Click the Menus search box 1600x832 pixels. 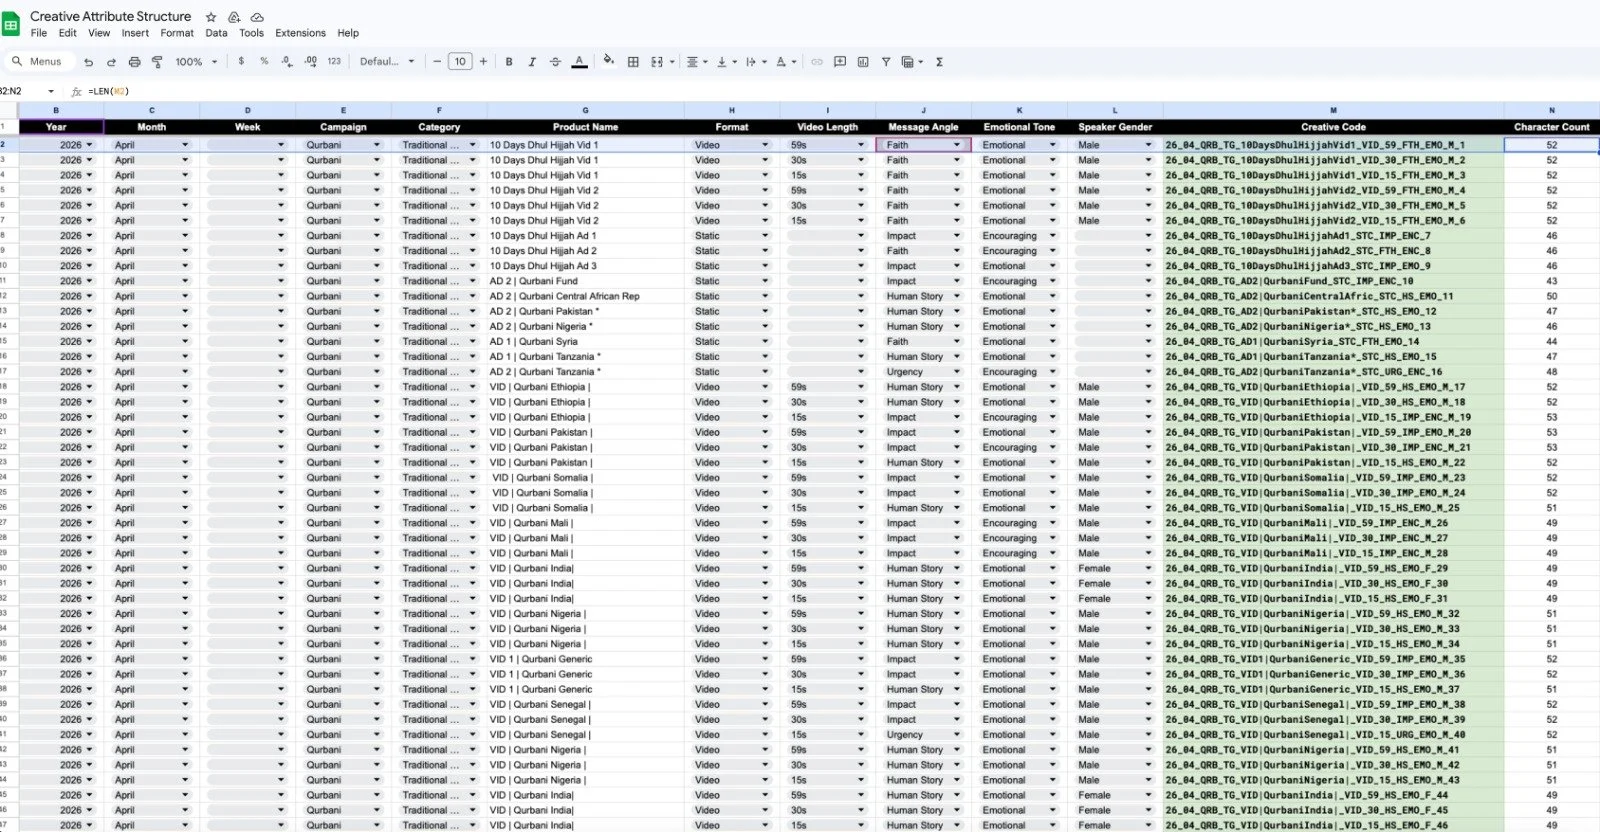(38, 62)
